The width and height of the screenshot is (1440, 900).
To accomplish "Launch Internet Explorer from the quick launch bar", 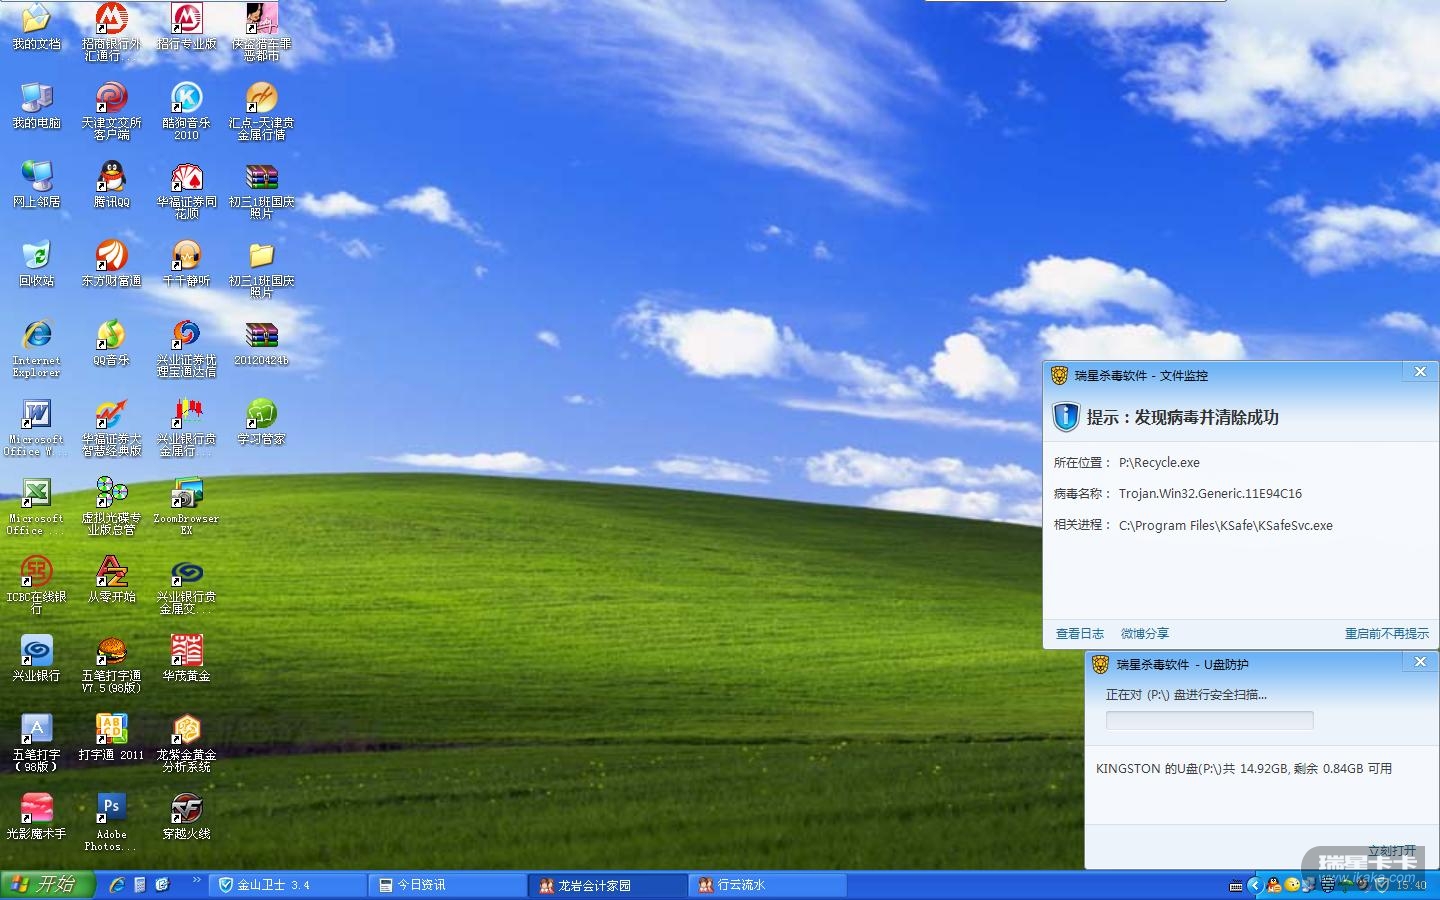I will (x=117, y=885).
